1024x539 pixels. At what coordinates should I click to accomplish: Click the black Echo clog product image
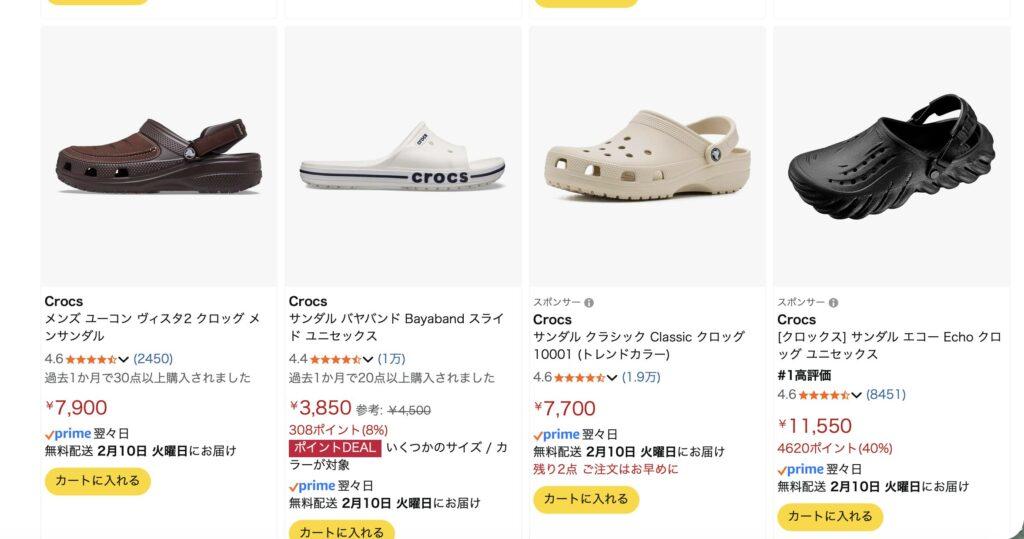(x=891, y=156)
